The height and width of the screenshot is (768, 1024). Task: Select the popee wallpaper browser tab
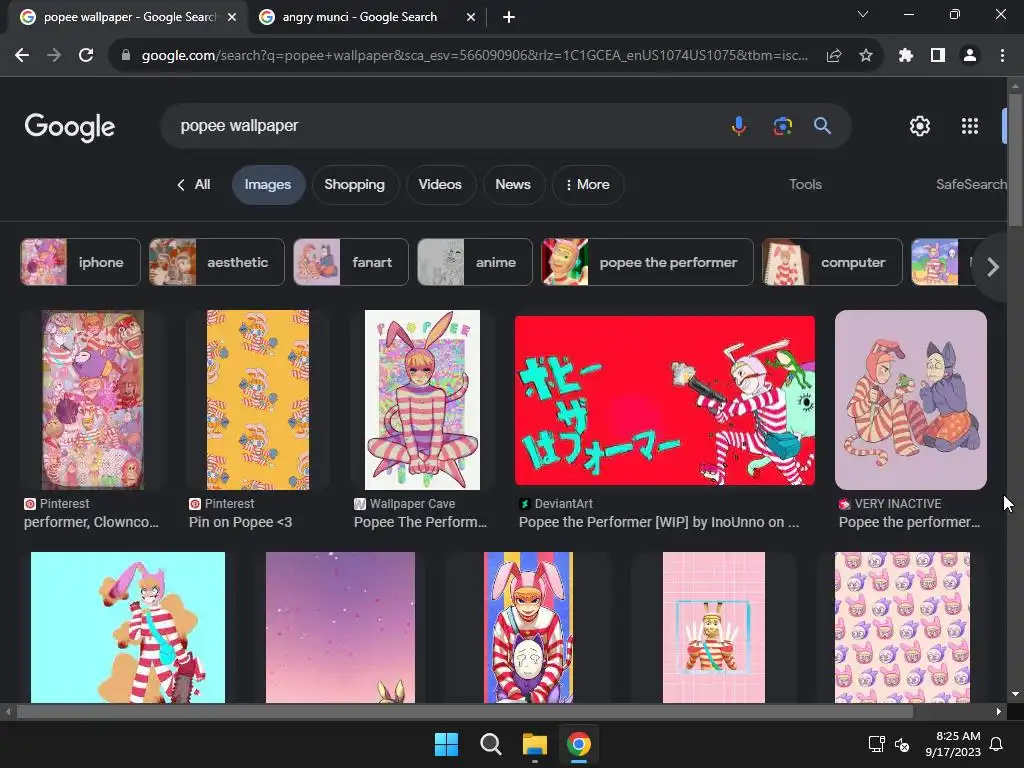128,17
